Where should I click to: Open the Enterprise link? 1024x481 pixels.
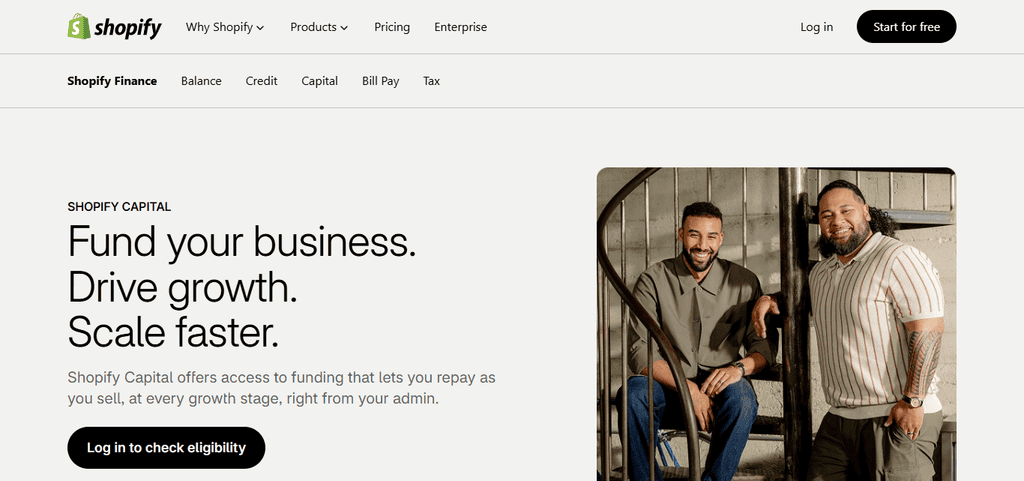pos(460,27)
